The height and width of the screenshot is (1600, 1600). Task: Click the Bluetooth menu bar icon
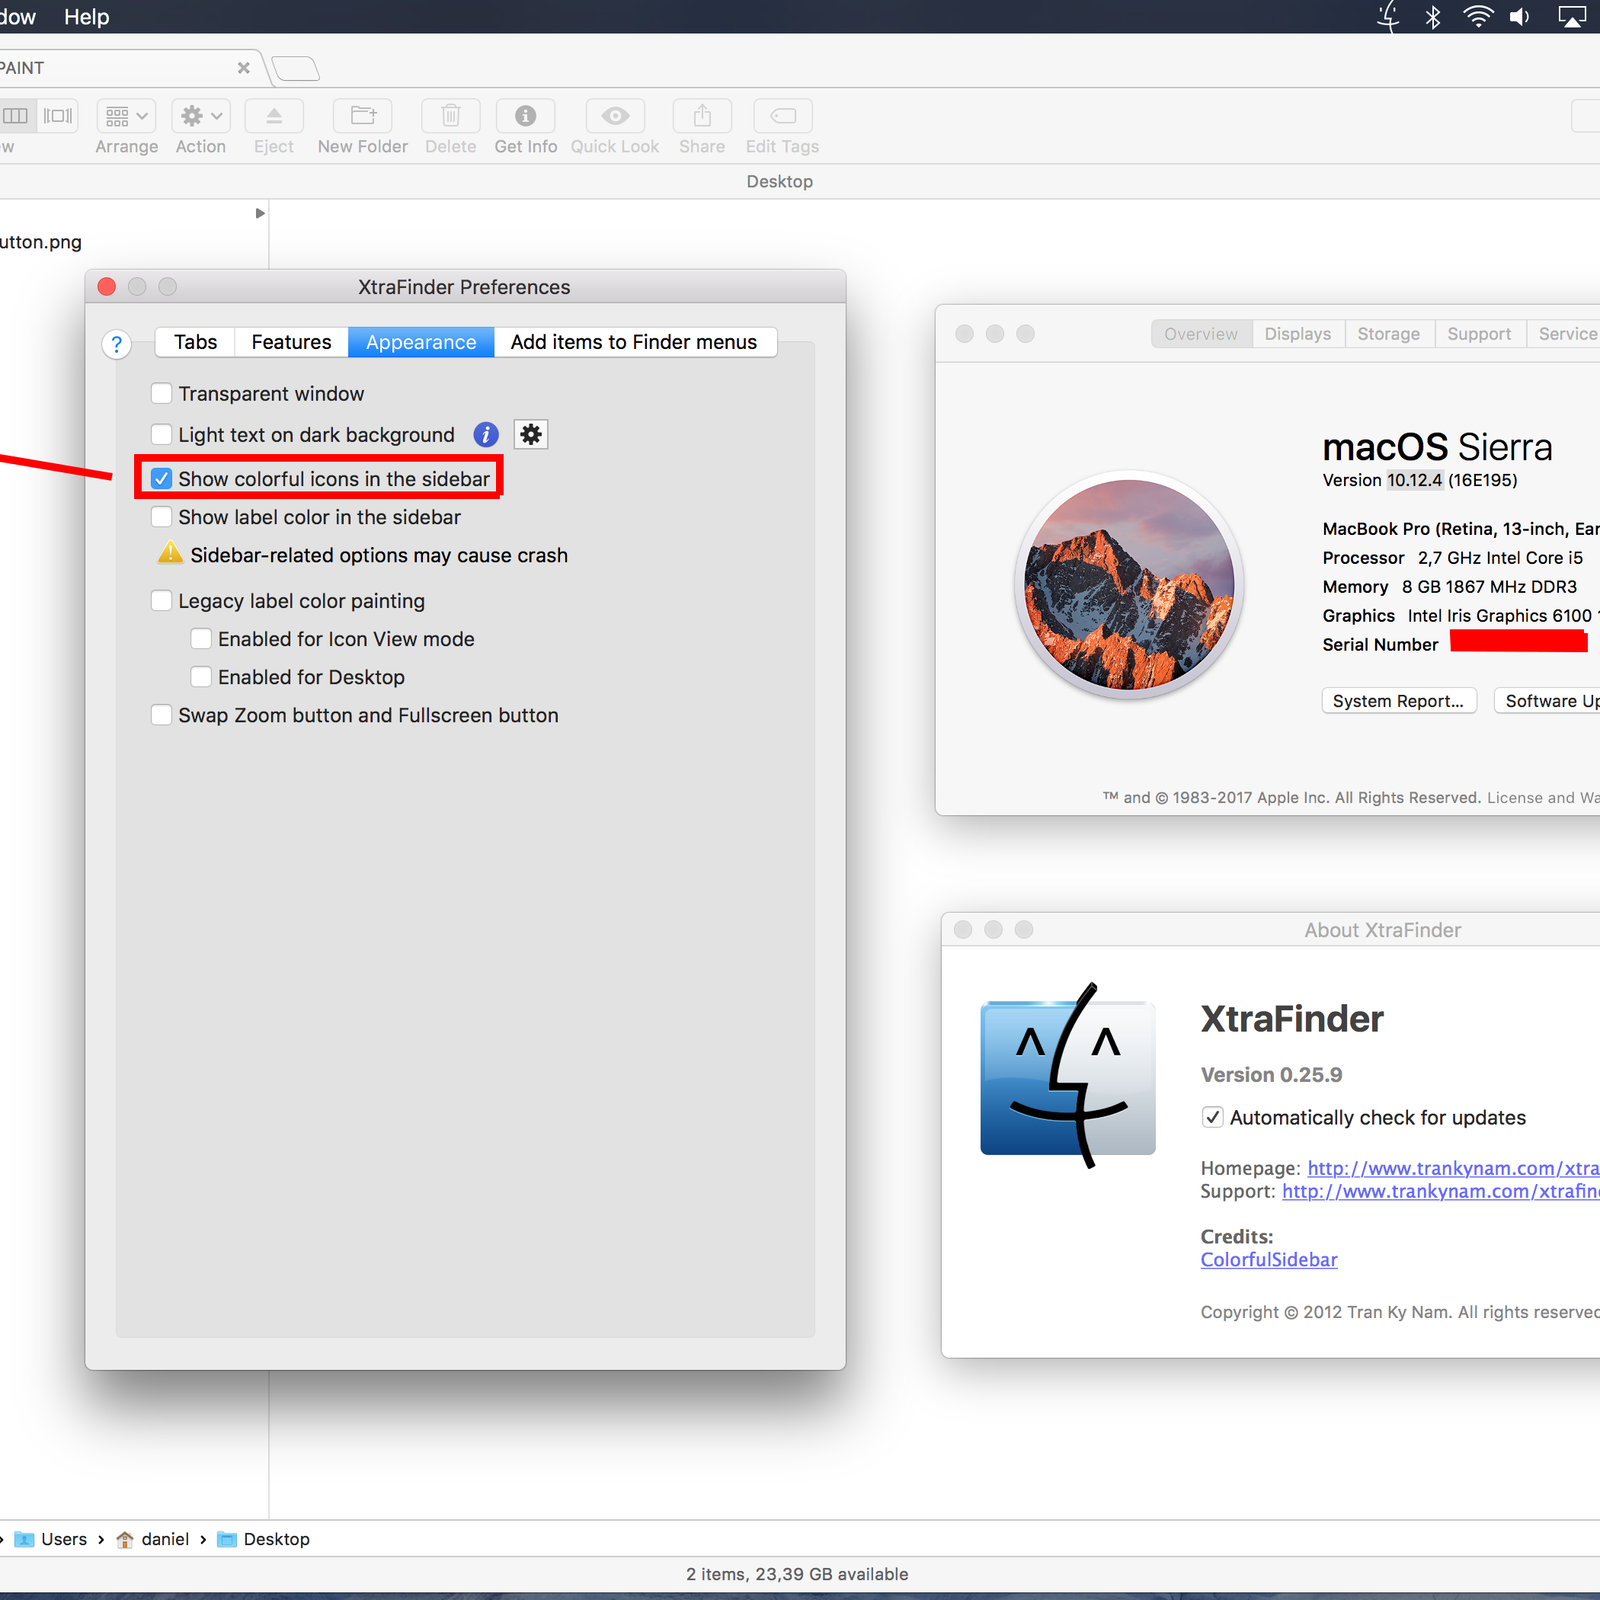pyautogui.click(x=1433, y=17)
